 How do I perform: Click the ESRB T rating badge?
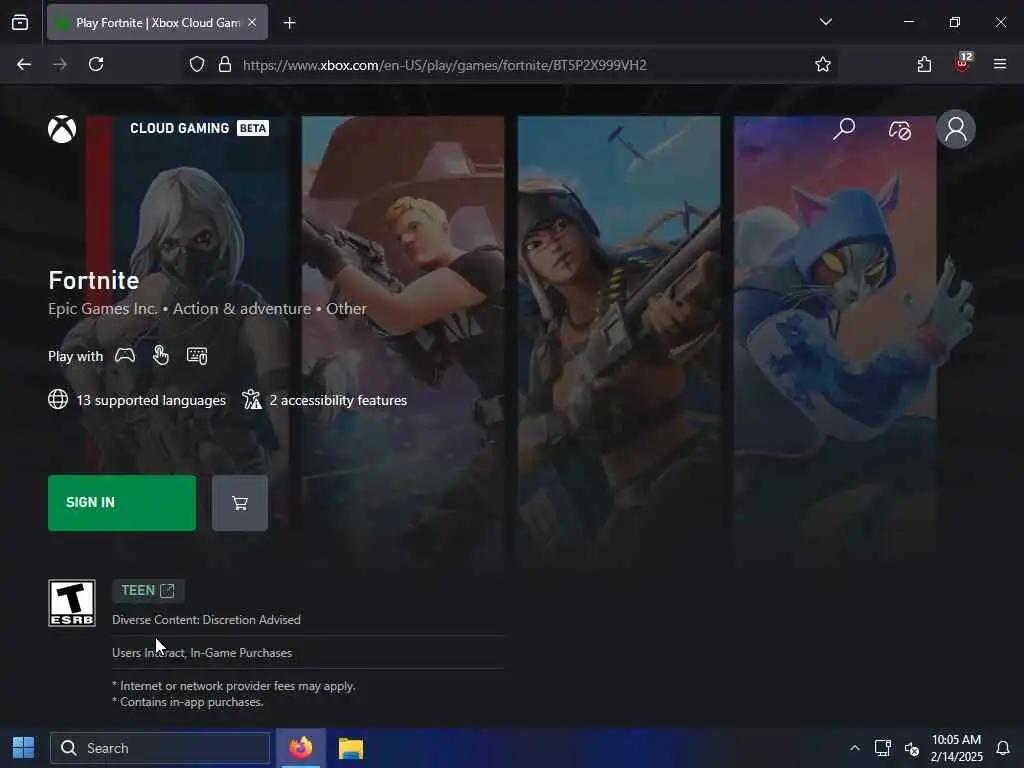tap(72, 603)
